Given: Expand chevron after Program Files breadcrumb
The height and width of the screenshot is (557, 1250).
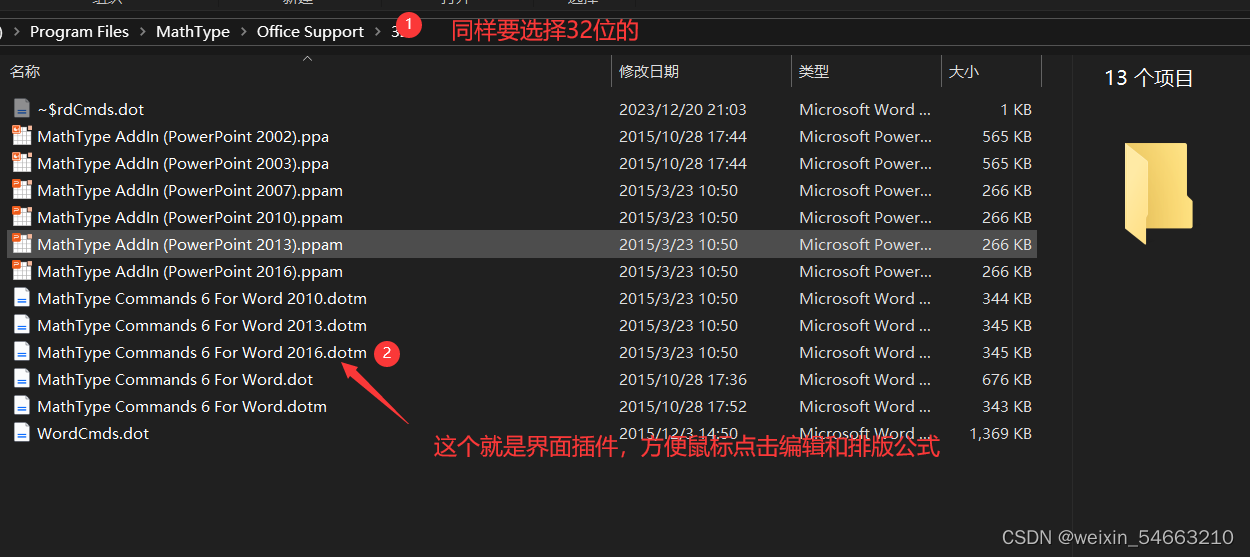Looking at the screenshot, I should pyautogui.click(x=142, y=32).
